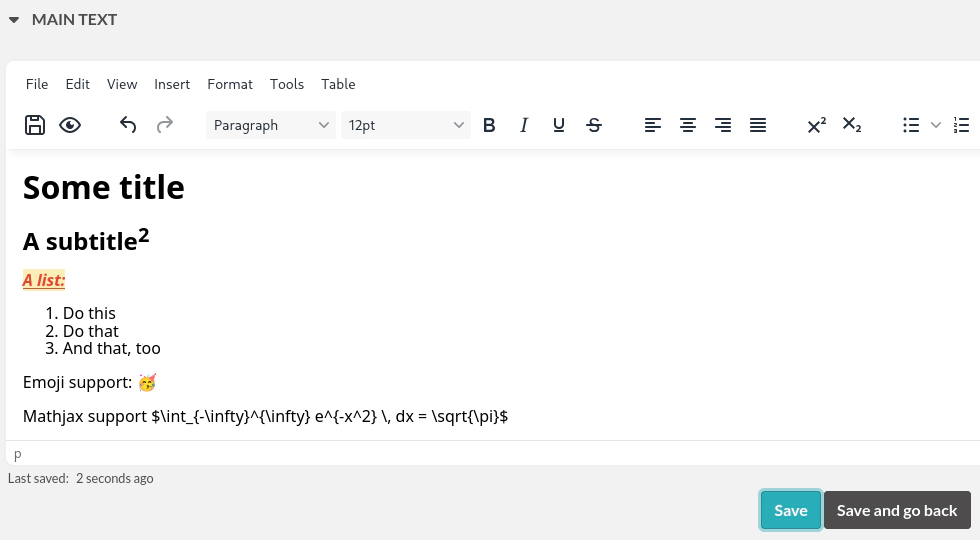The height and width of the screenshot is (540, 980).
Task: Justify the text alignment
Action: tap(758, 125)
